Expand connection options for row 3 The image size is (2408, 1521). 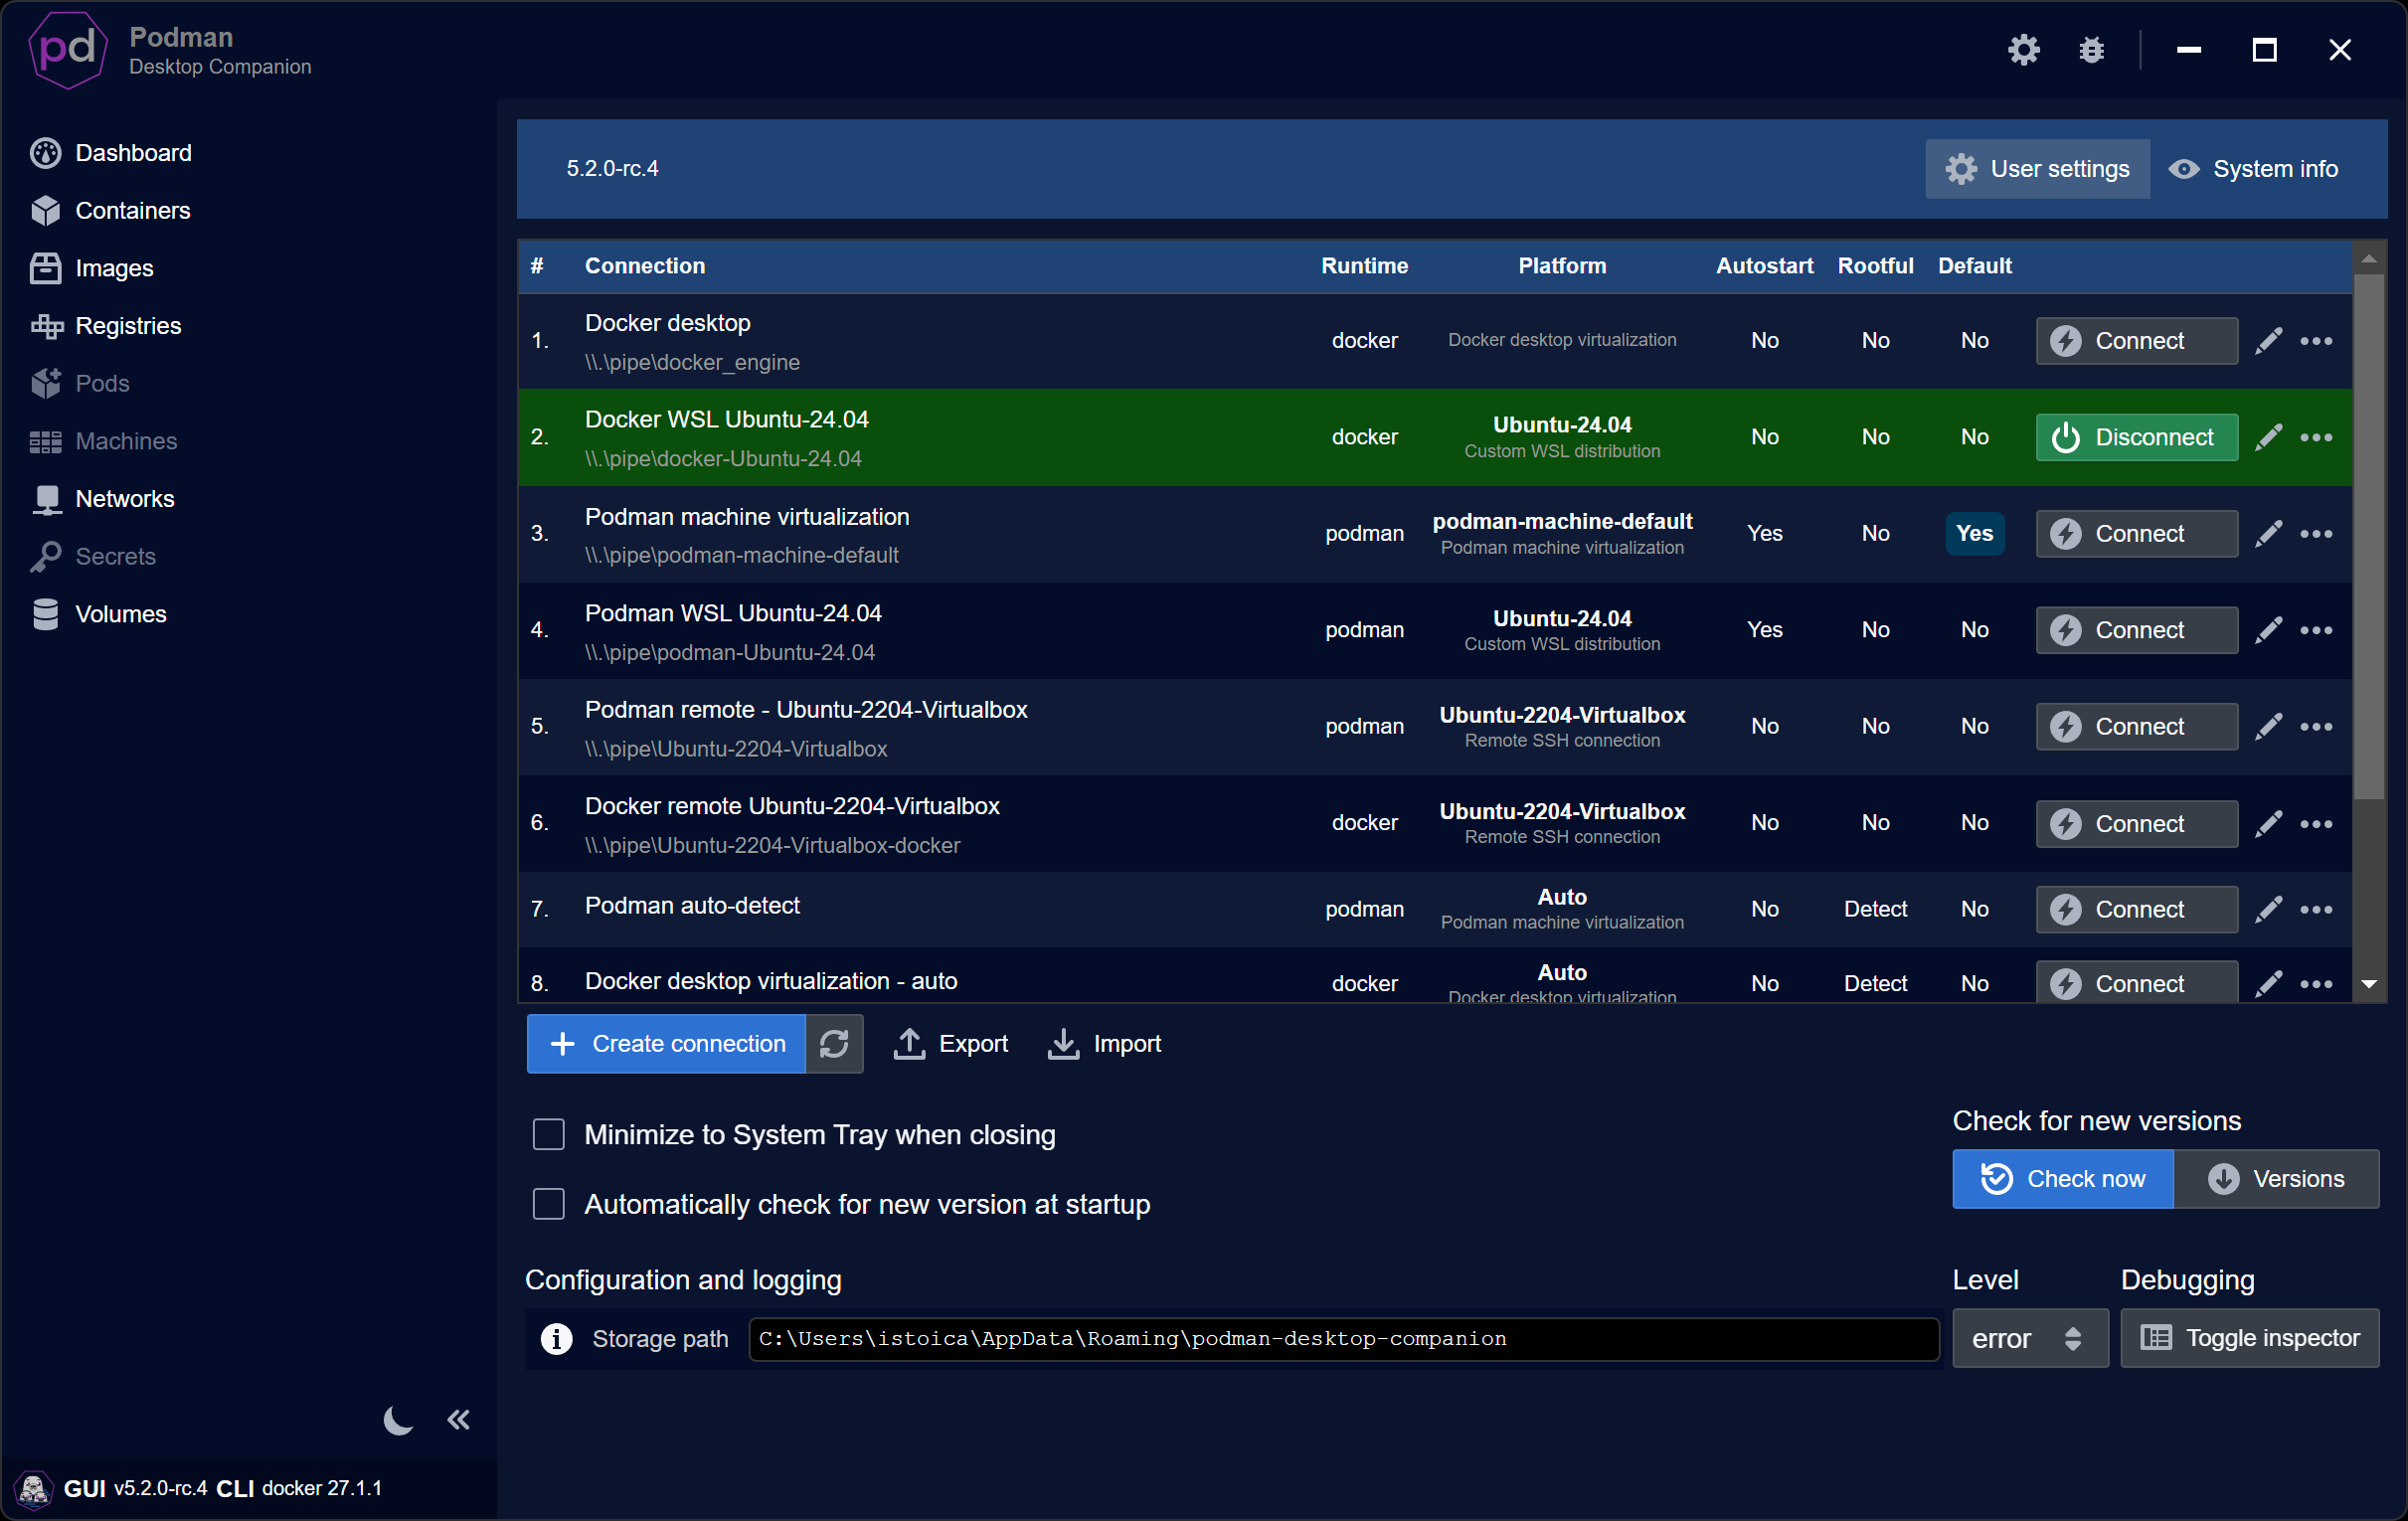(x=2317, y=535)
